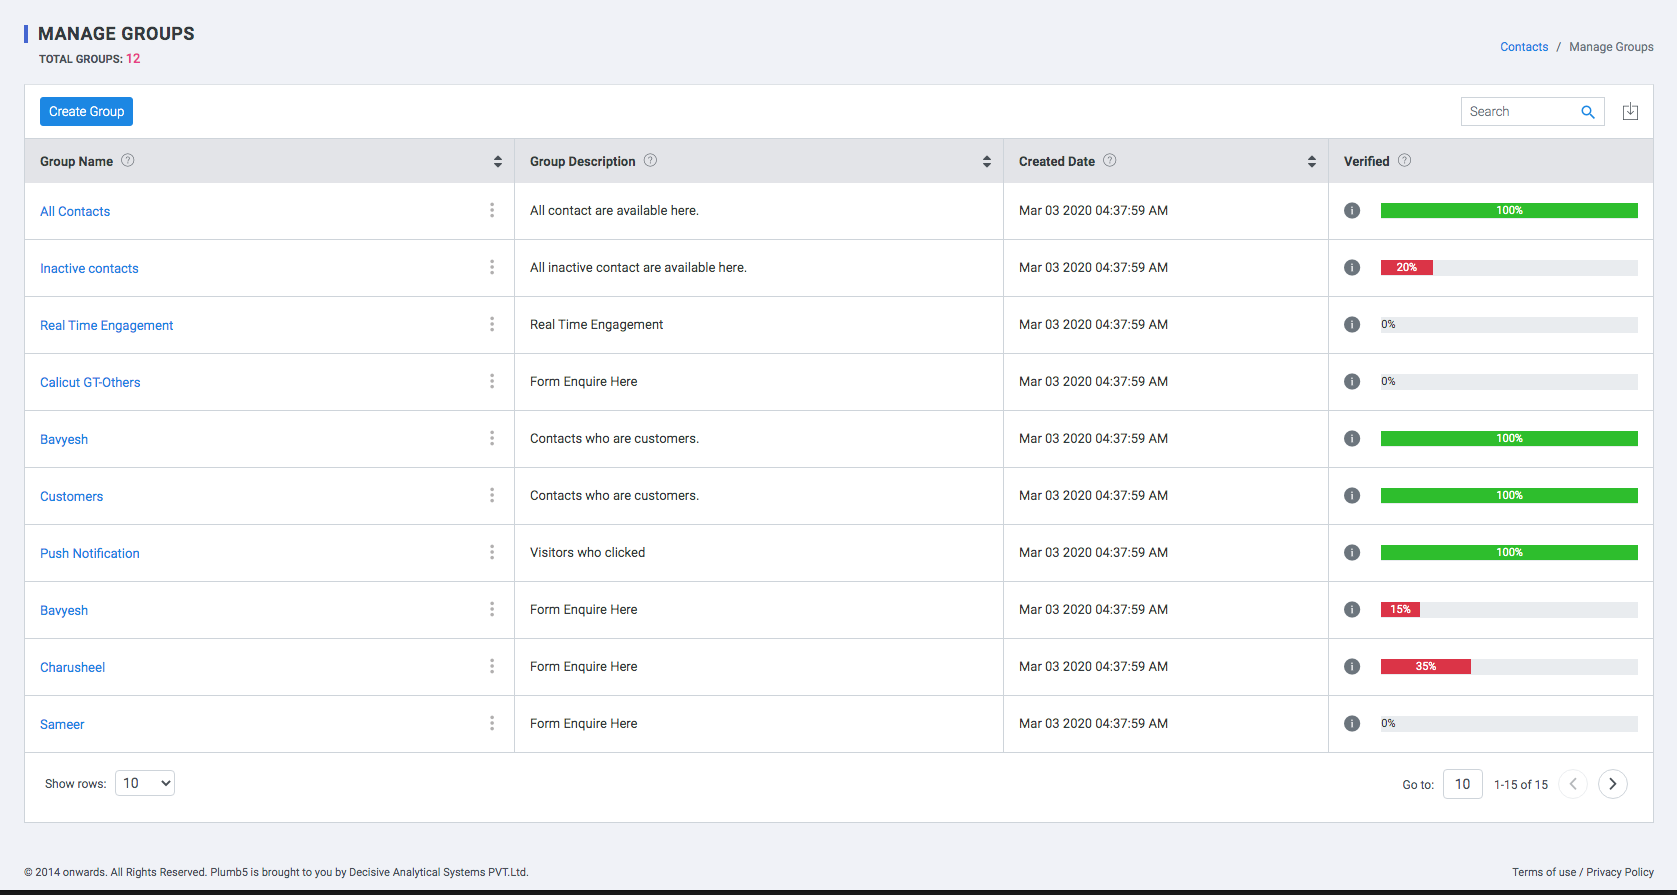Click info icon in Sameer row
Image resolution: width=1677 pixels, height=895 pixels.
point(1352,723)
